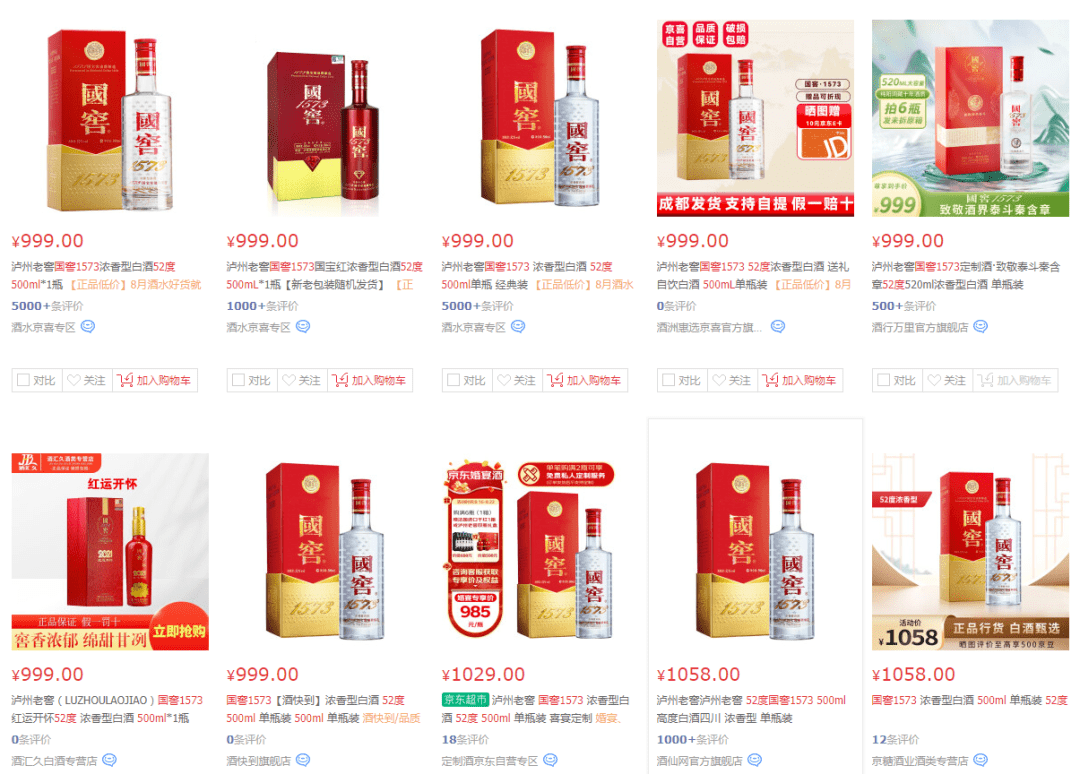Image resolution: width=1080 pixels, height=774 pixels.
Task: Open chat icon beside 酒行万里官方旗舰店
Action: pos(981,326)
